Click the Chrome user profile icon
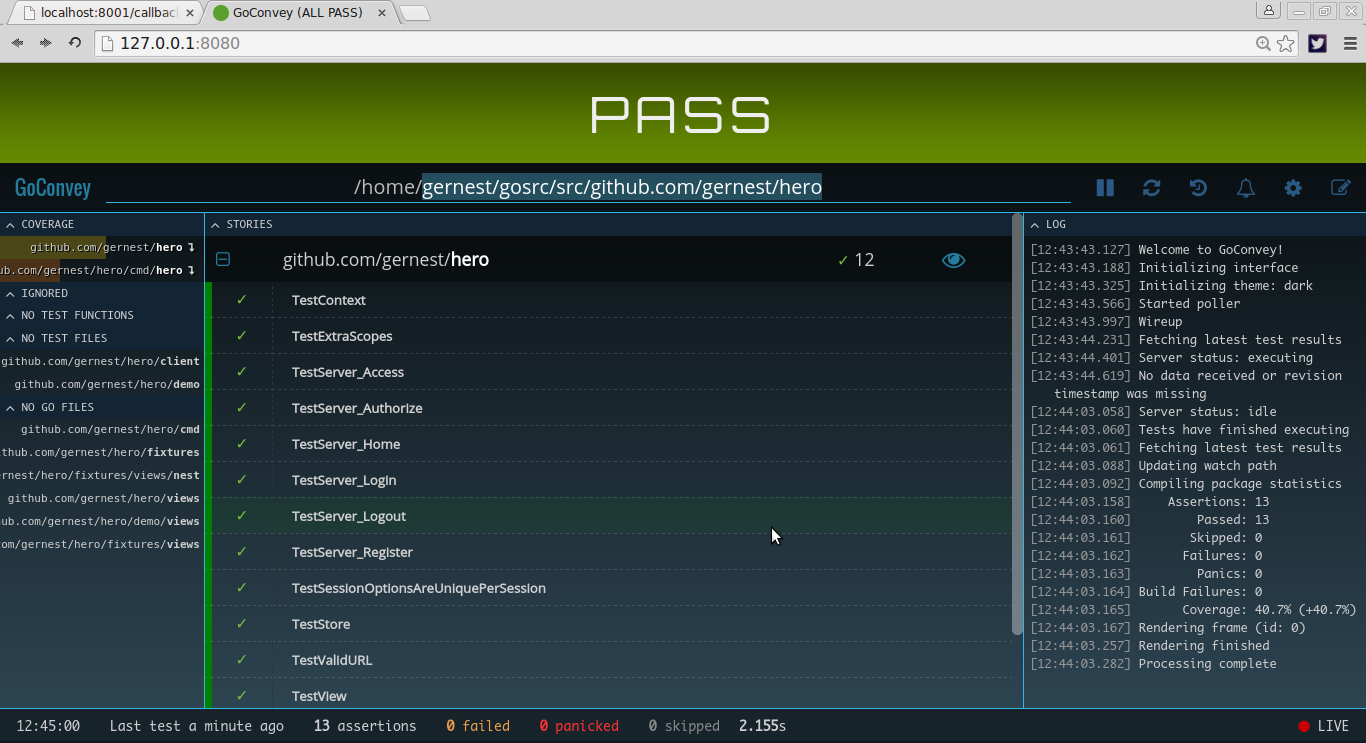The width and height of the screenshot is (1366, 743). click(1269, 11)
